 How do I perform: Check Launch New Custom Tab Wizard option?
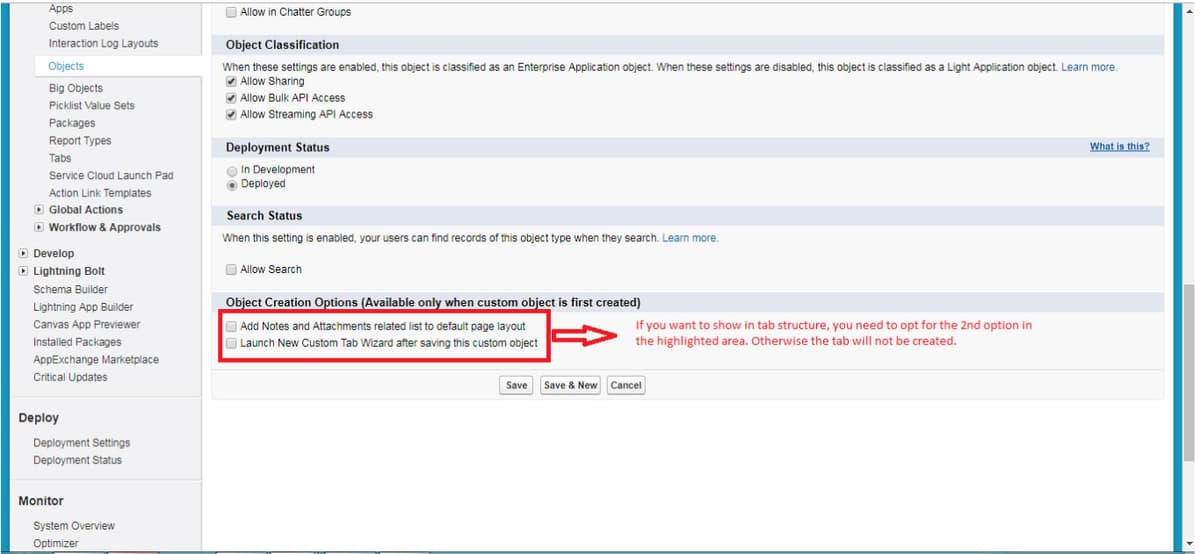coord(232,343)
